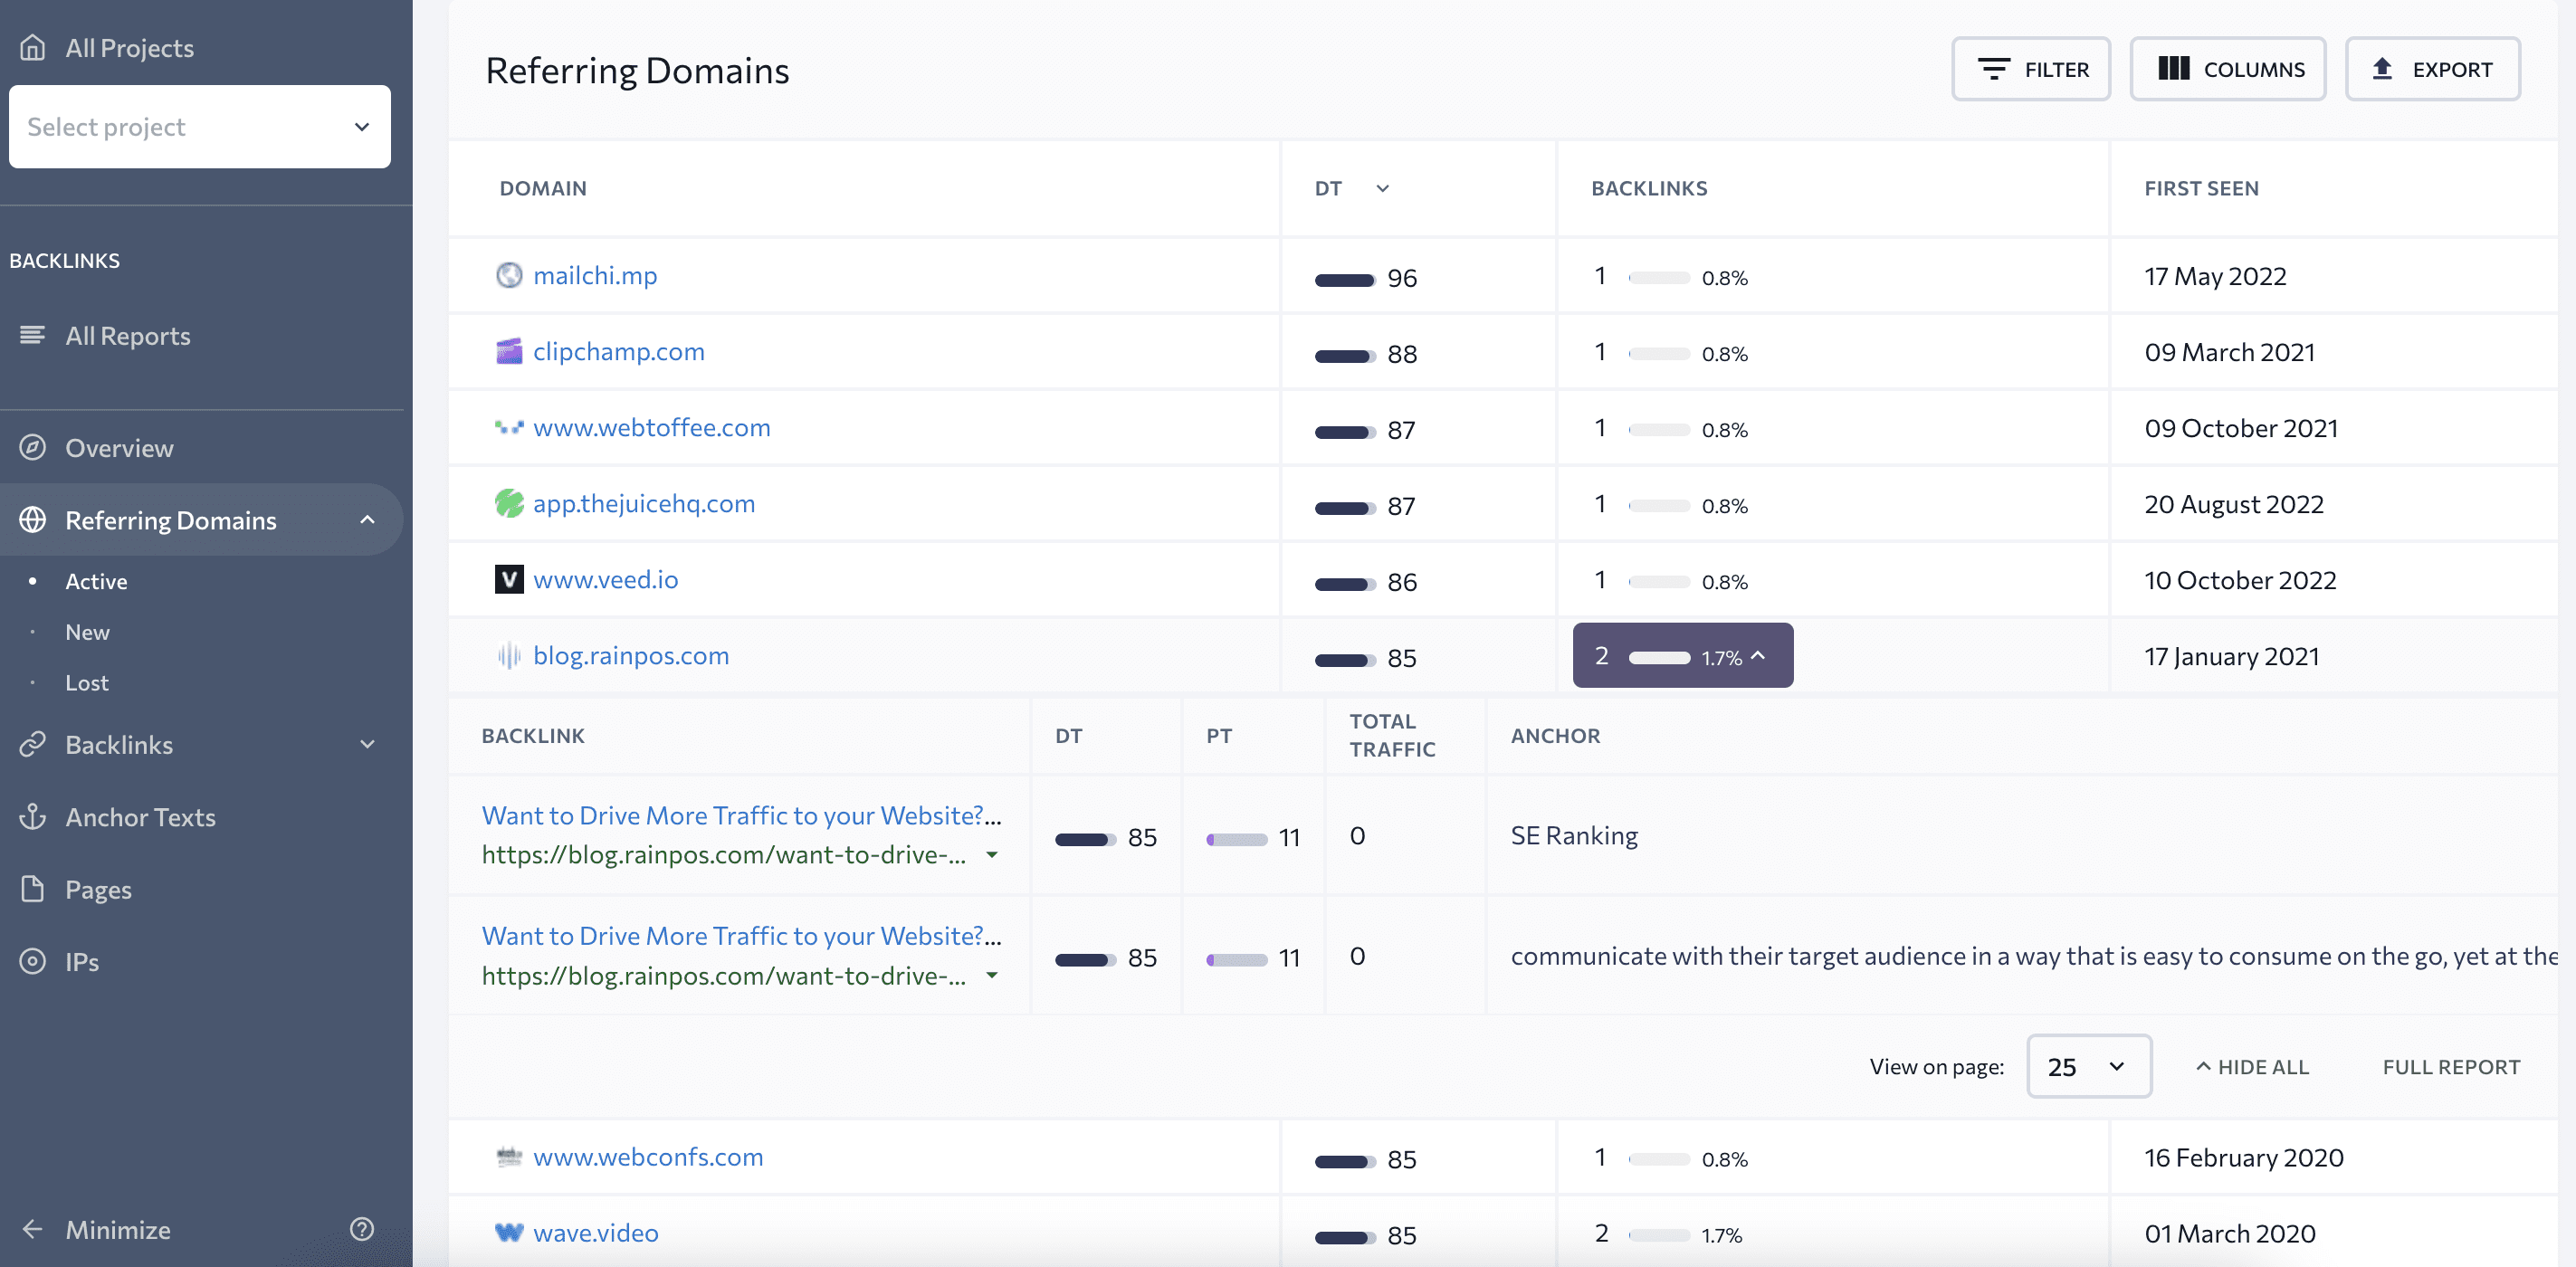Click the blog.rainpos.com favicon
This screenshot has height=1267, width=2576.
(509, 655)
